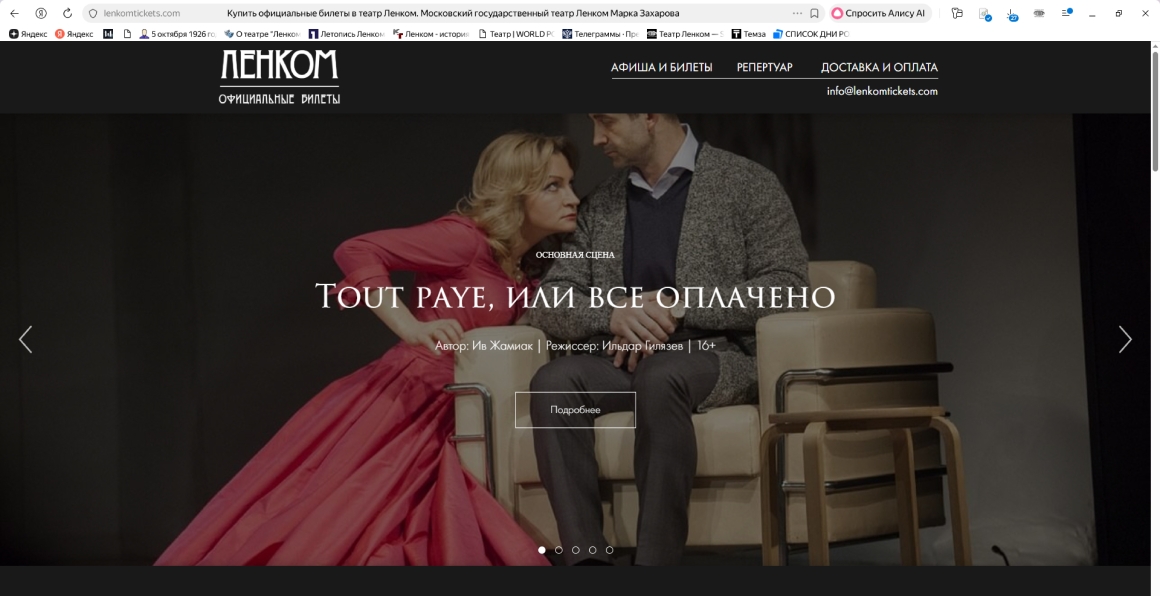
Task: Open the Yandex Browser main menu
Action: tap(1066, 13)
